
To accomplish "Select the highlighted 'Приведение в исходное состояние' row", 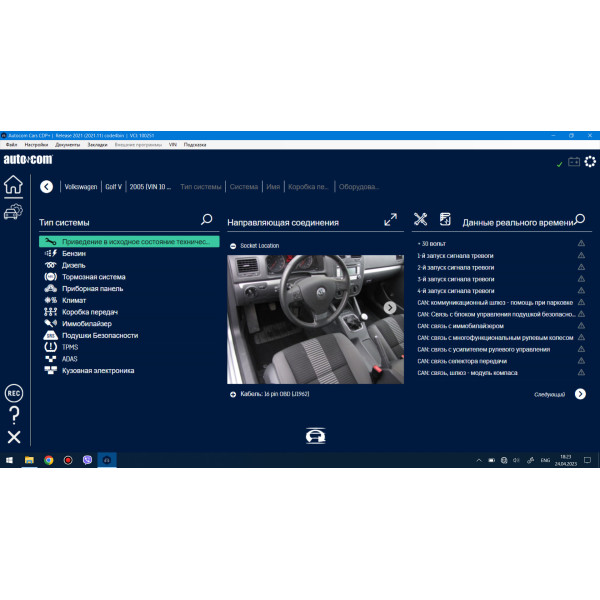I will click(x=129, y=241).
